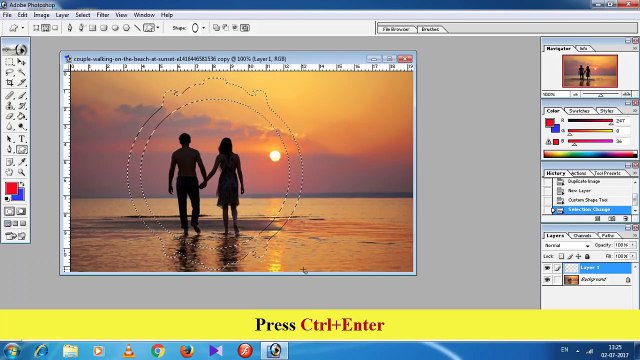This screenshot has height=360, width=640.
Task: Select the Rectangular Marquee tool
Action: coord(9,62)
